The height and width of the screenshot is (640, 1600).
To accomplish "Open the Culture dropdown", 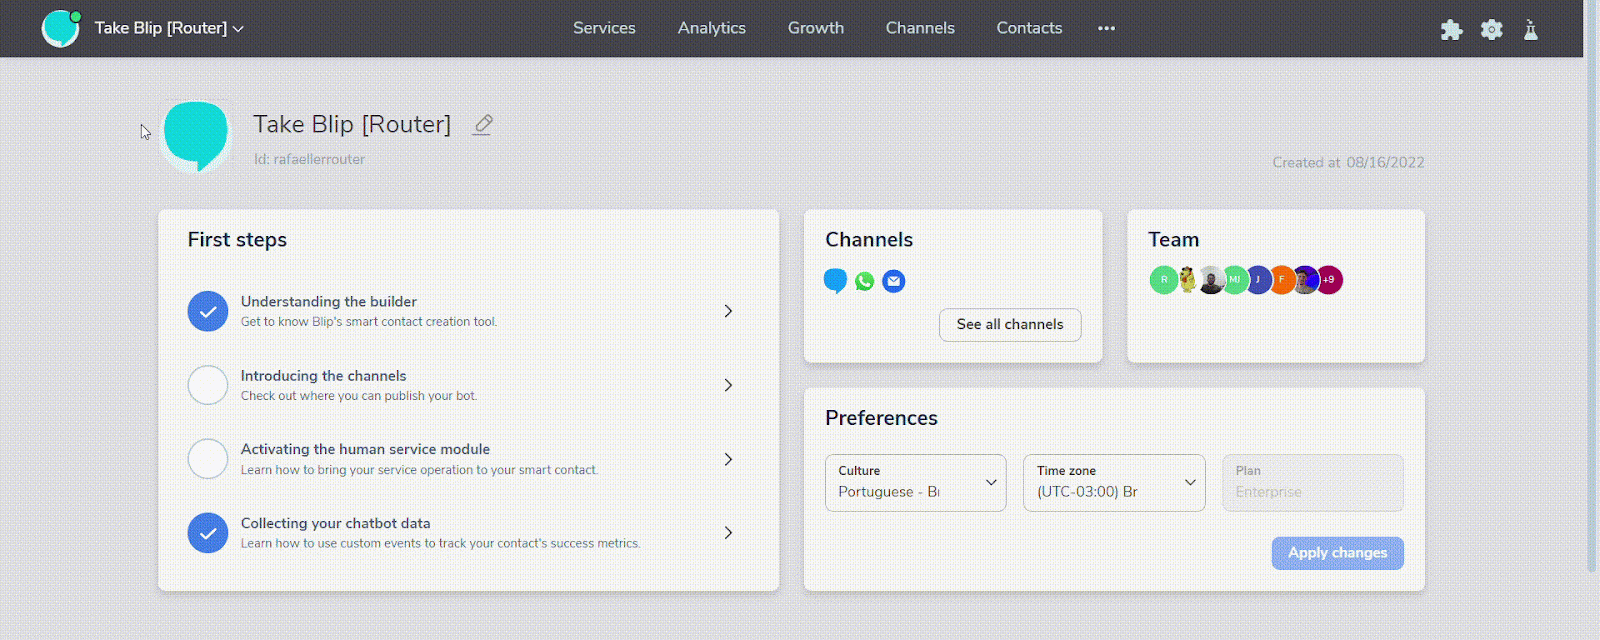I will [x=915, y=483].
